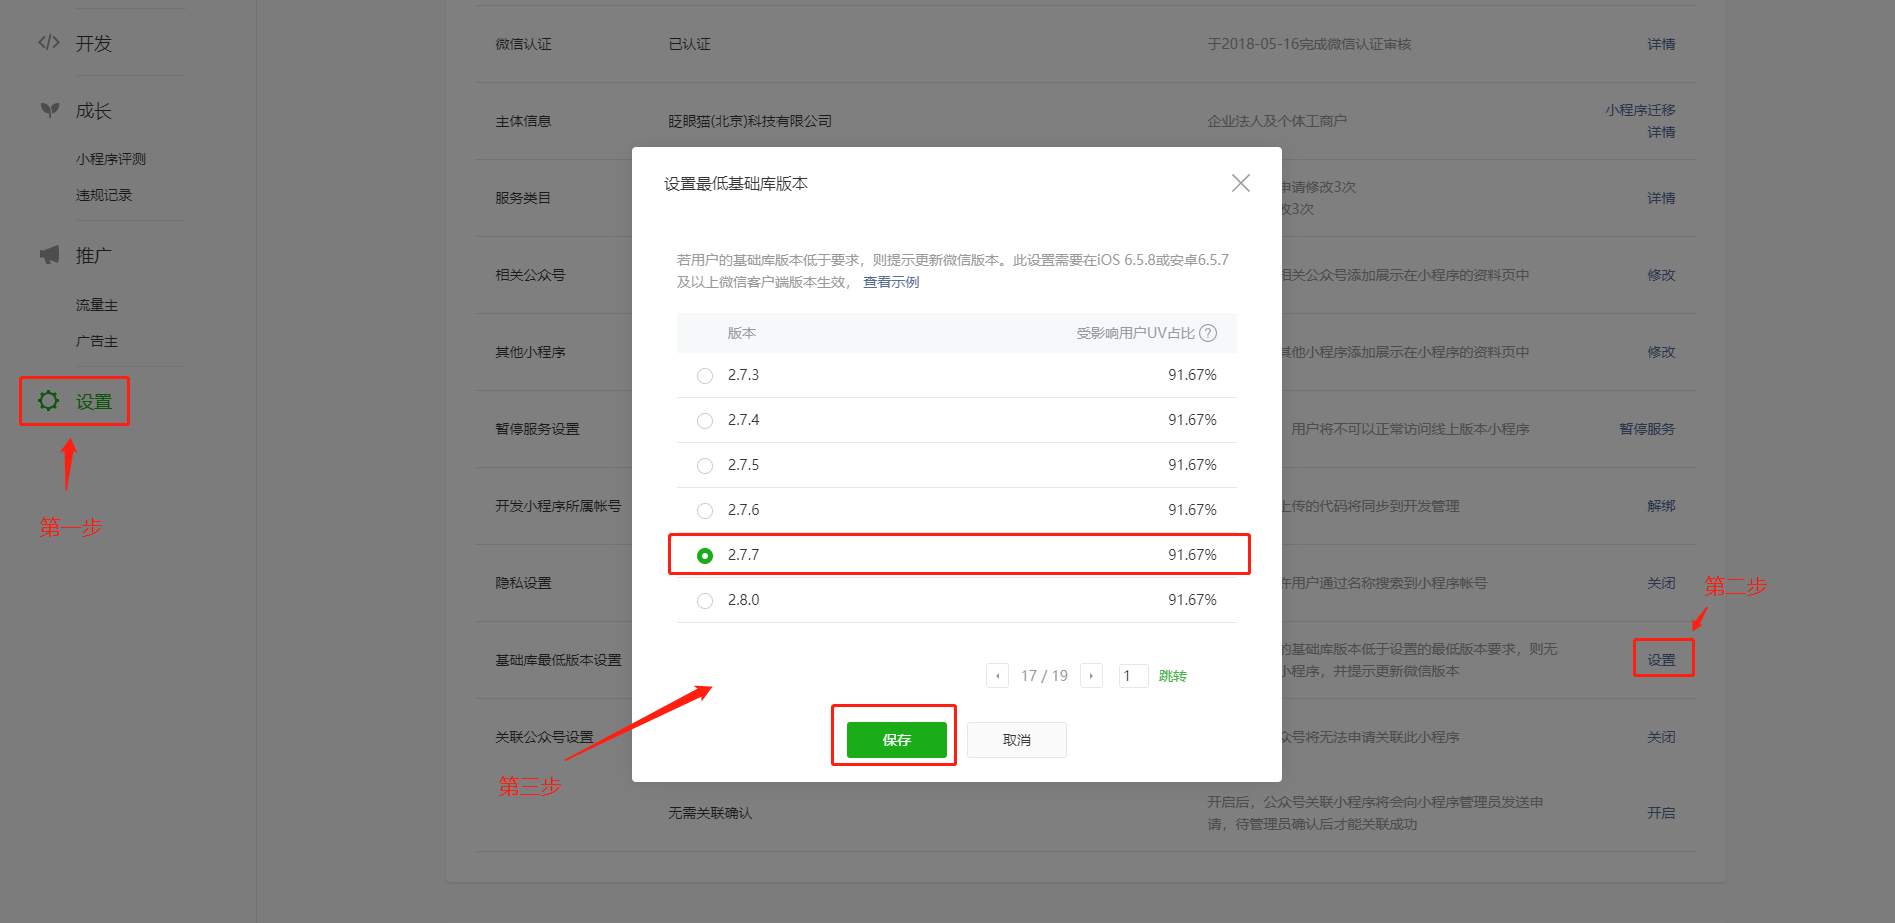Go to next page of version list
Image resolution: width=1895 pixels, height=923 pixels.
coord(1091,676)
